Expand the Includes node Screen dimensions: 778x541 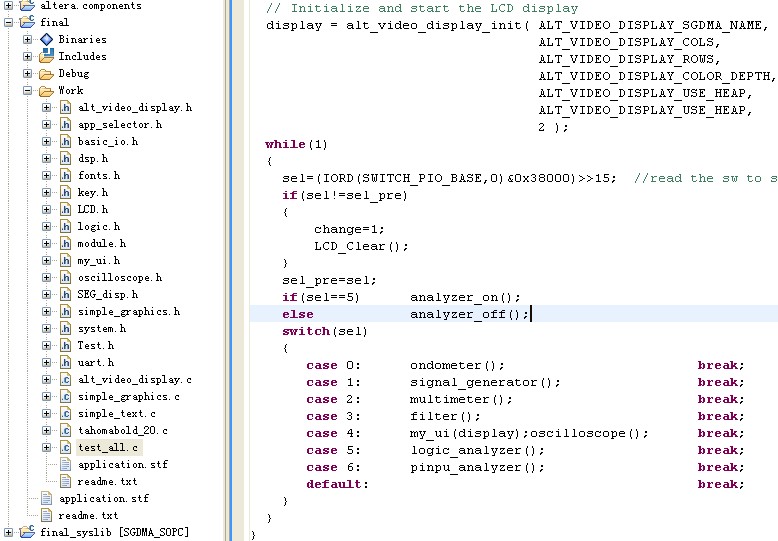point(27,56)
